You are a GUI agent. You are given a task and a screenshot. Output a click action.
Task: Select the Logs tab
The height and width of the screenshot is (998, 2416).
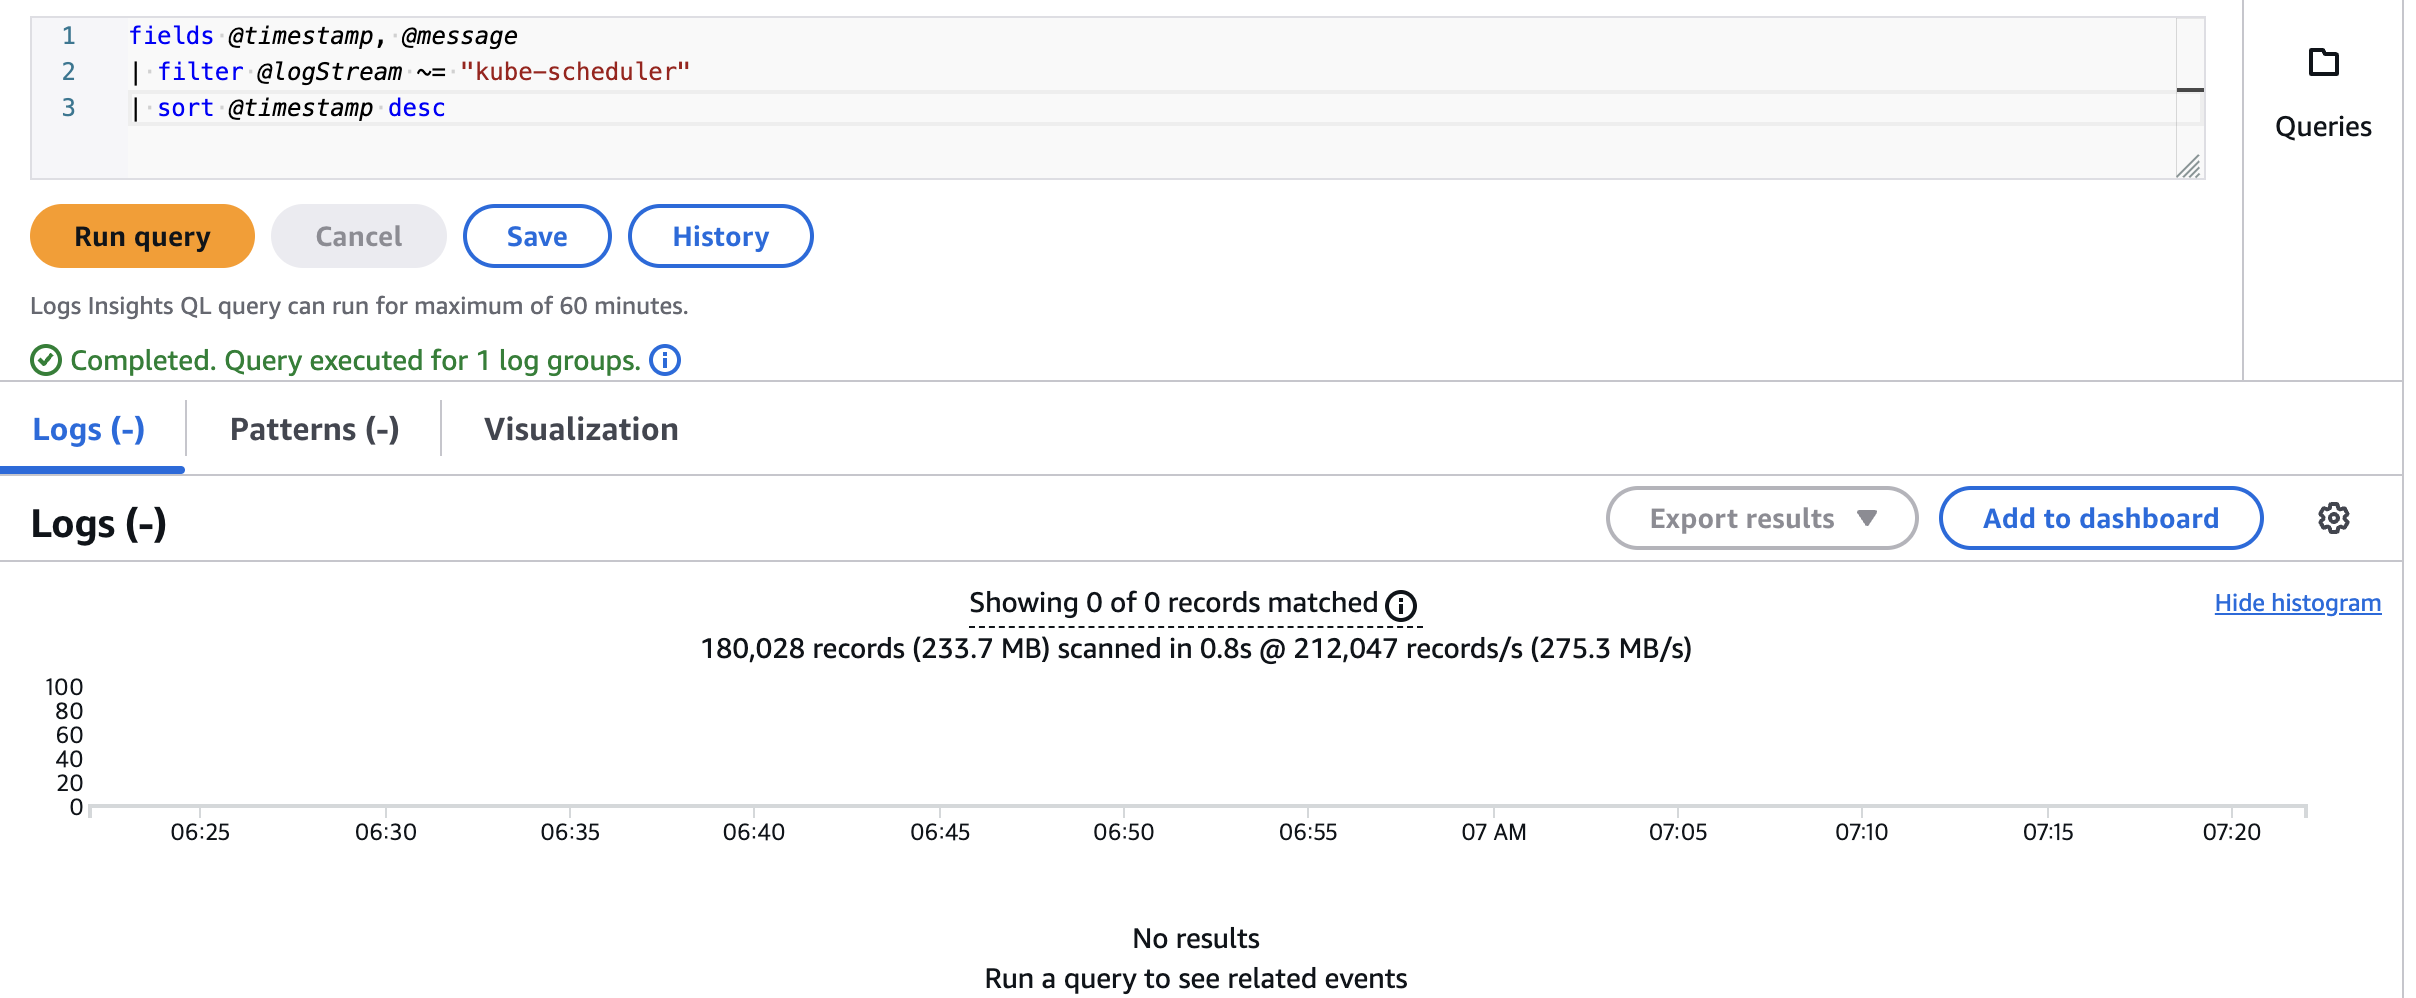[x=89, y=429]
